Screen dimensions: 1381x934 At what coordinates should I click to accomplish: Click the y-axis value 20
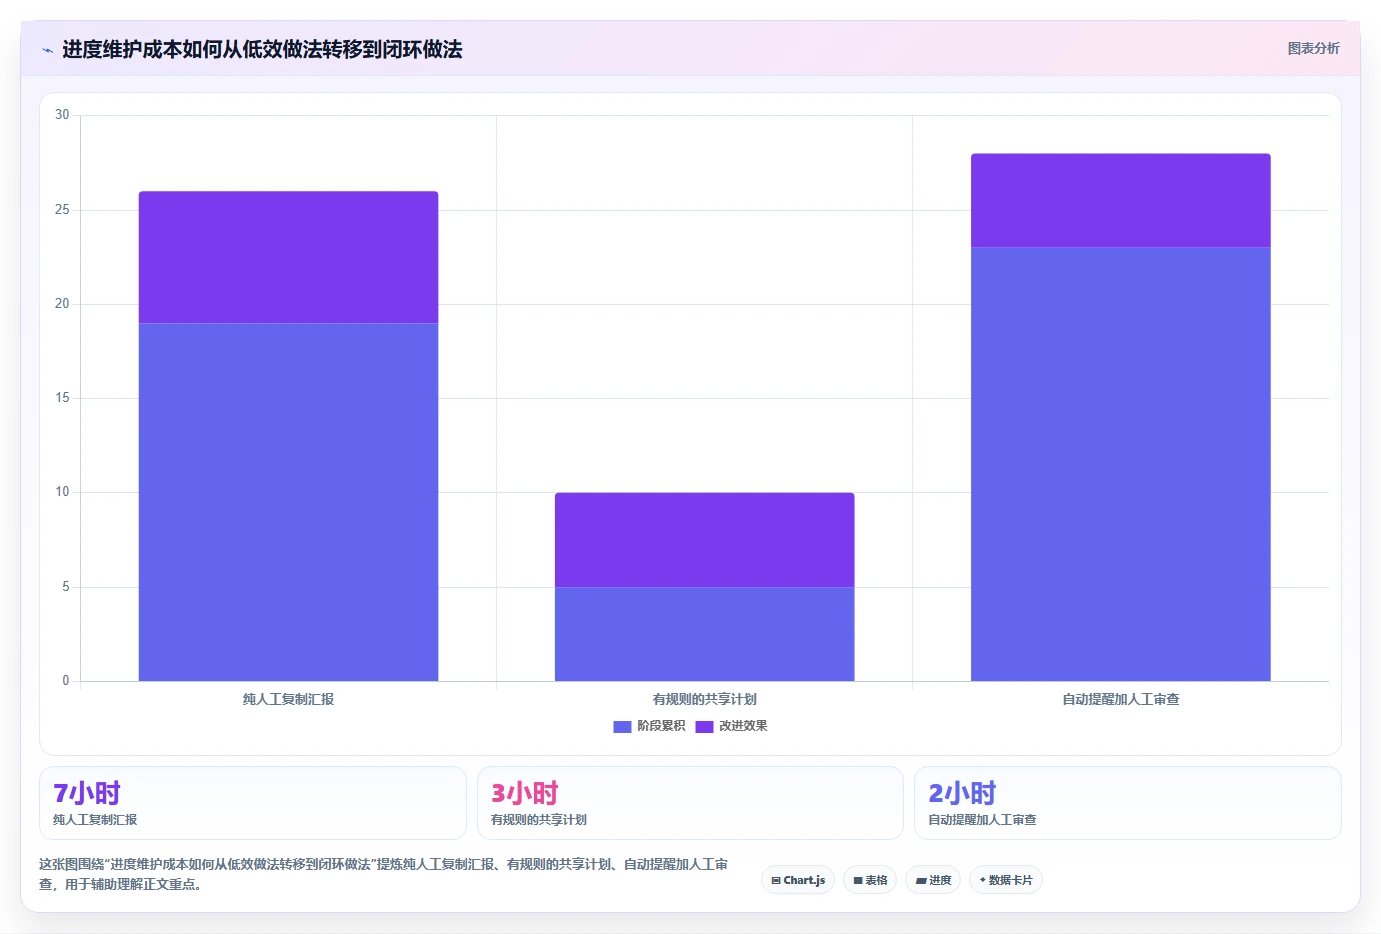[62, 304]
